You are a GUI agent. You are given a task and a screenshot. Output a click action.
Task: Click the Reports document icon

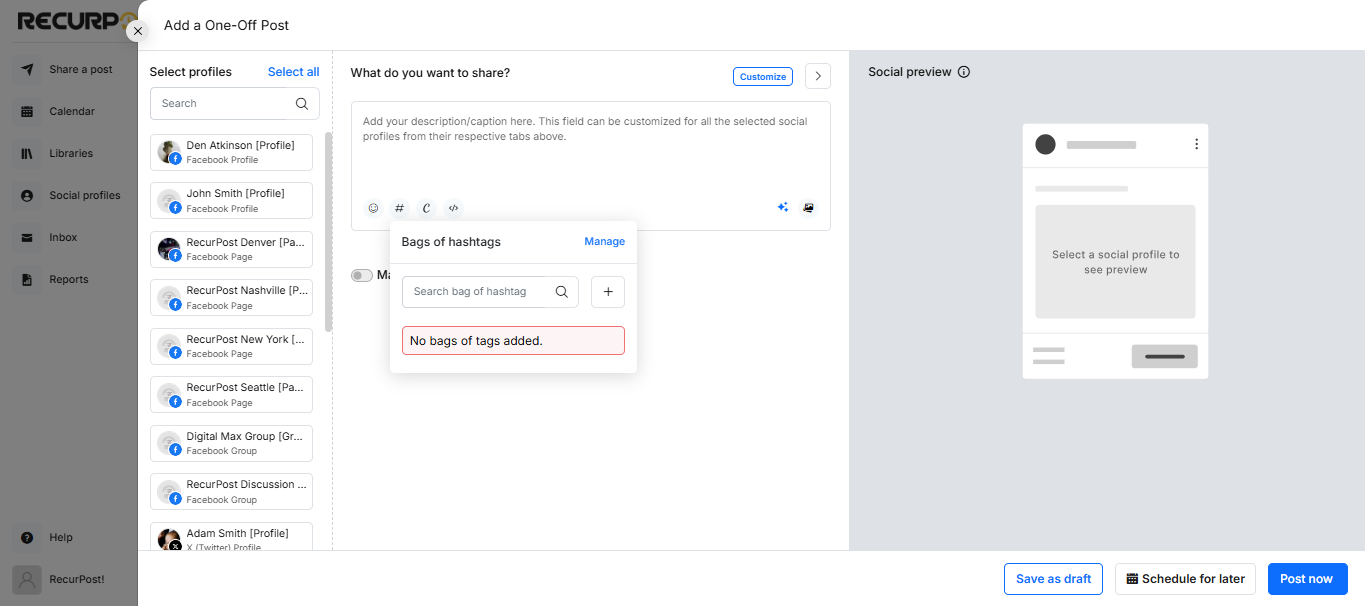pyautogui.click(x=27, y=280)
